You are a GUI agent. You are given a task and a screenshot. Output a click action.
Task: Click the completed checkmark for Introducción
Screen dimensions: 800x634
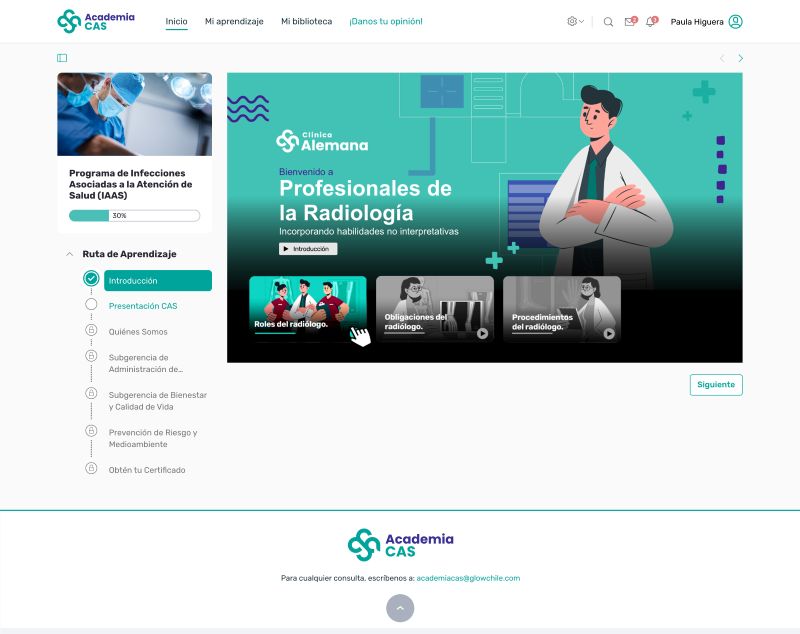(x=91, y=279)
